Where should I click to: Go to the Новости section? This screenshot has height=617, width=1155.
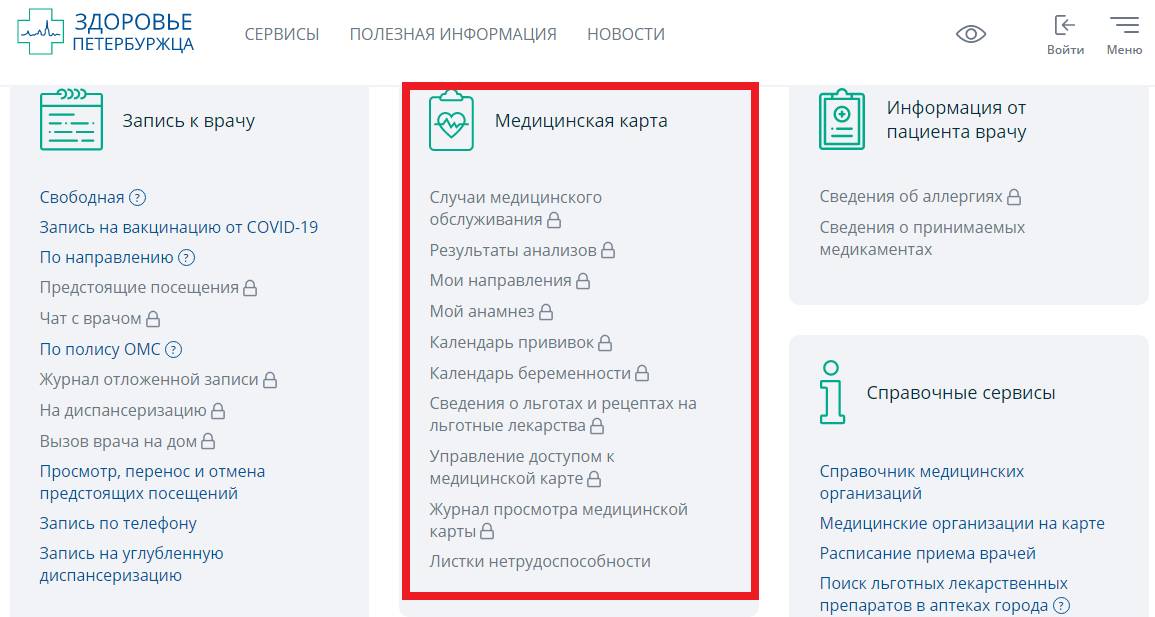625,34
